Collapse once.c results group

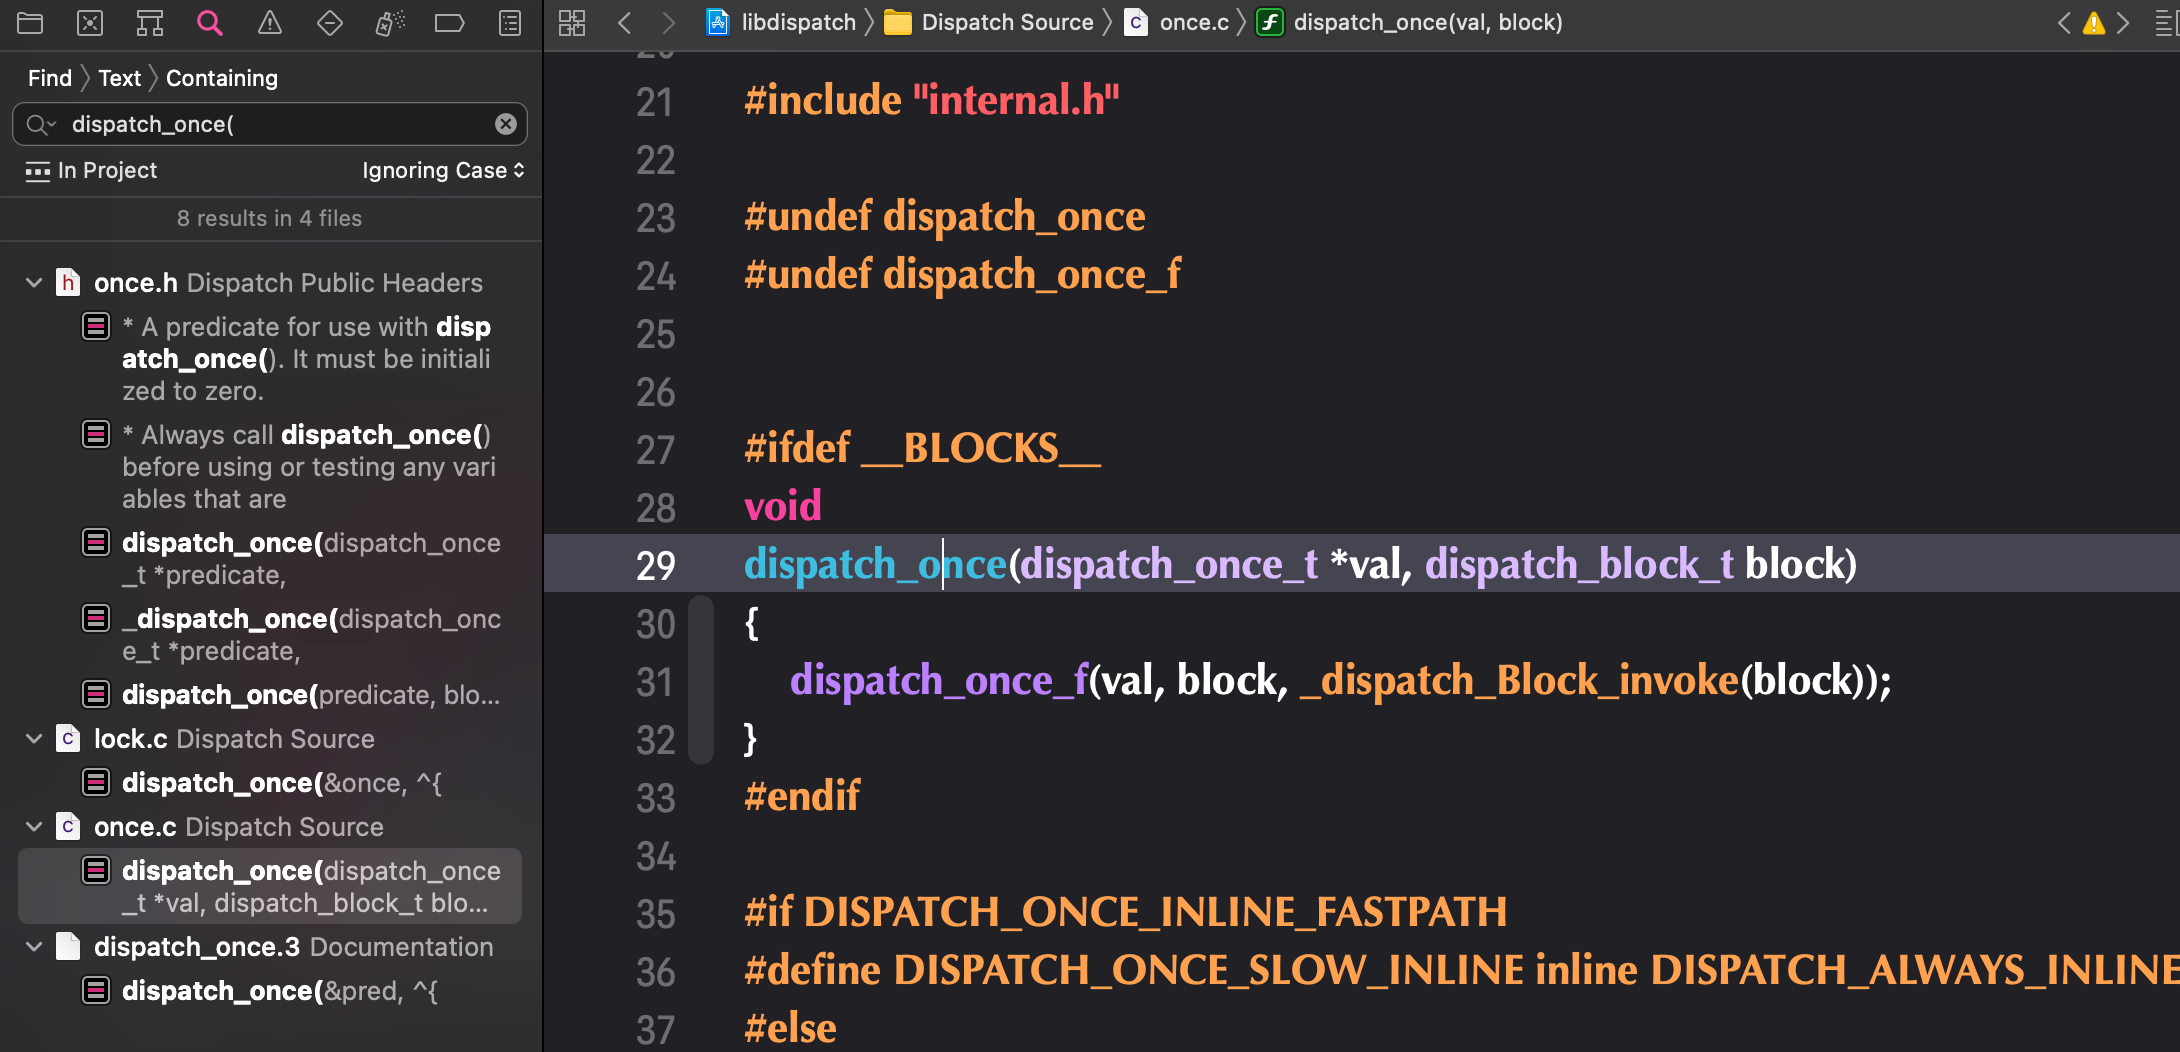[34, 827]
